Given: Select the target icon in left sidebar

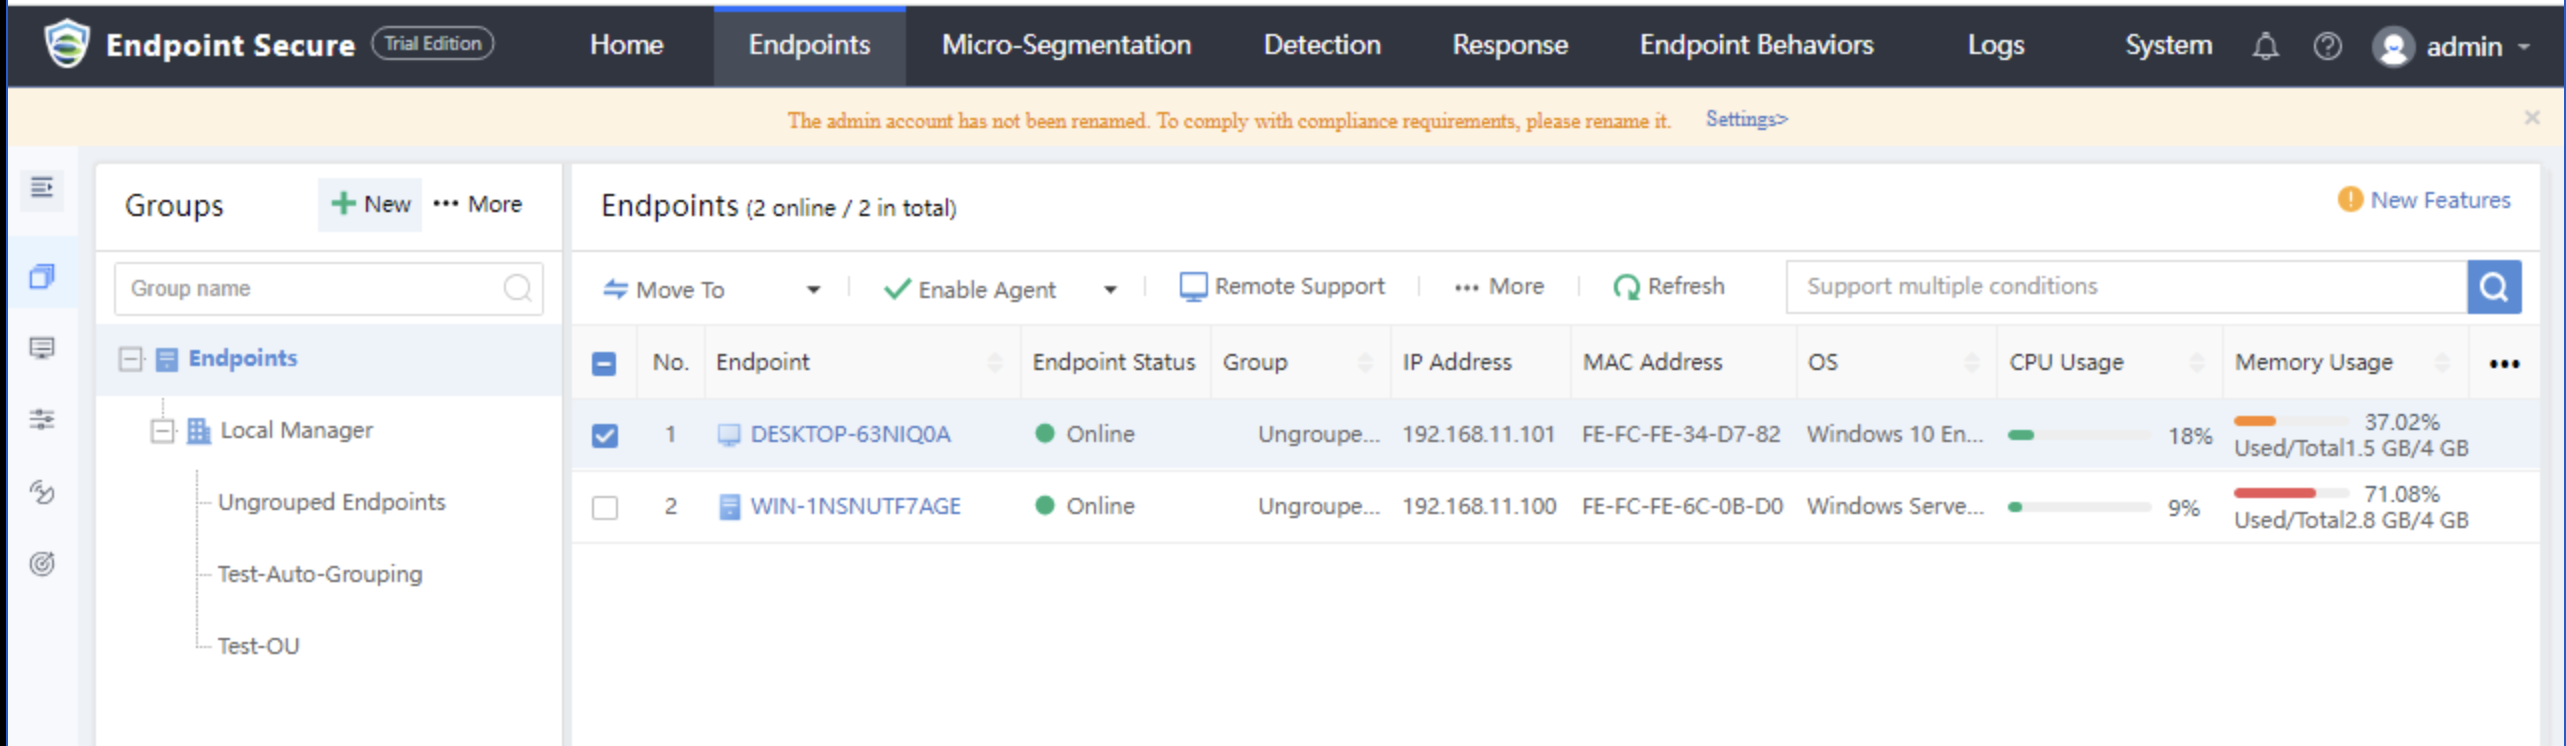Looking at the screenshot, I should coord(42,563).
